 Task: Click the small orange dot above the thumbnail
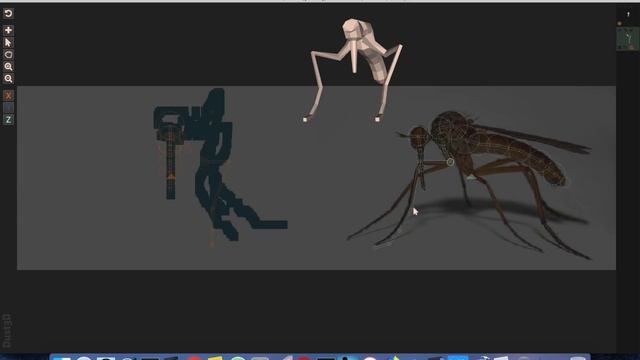(x=620, y=24)
